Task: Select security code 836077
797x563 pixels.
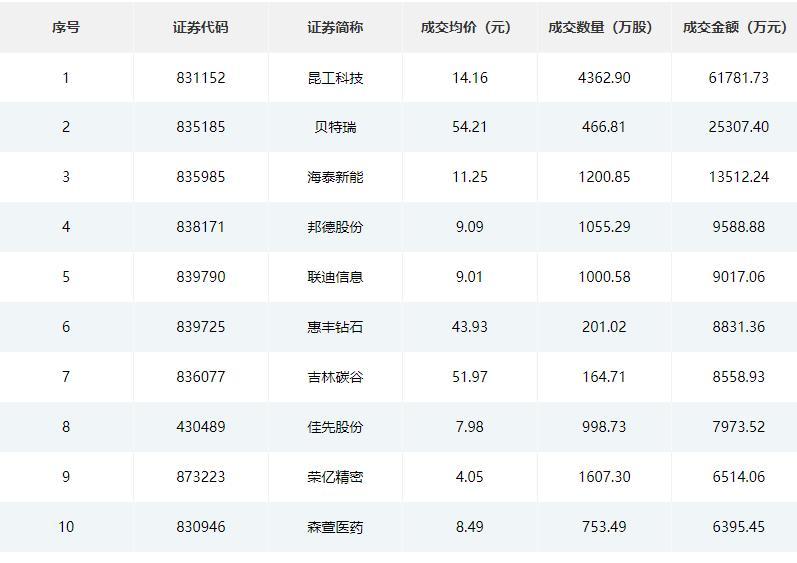Action: tap(201, 377)
